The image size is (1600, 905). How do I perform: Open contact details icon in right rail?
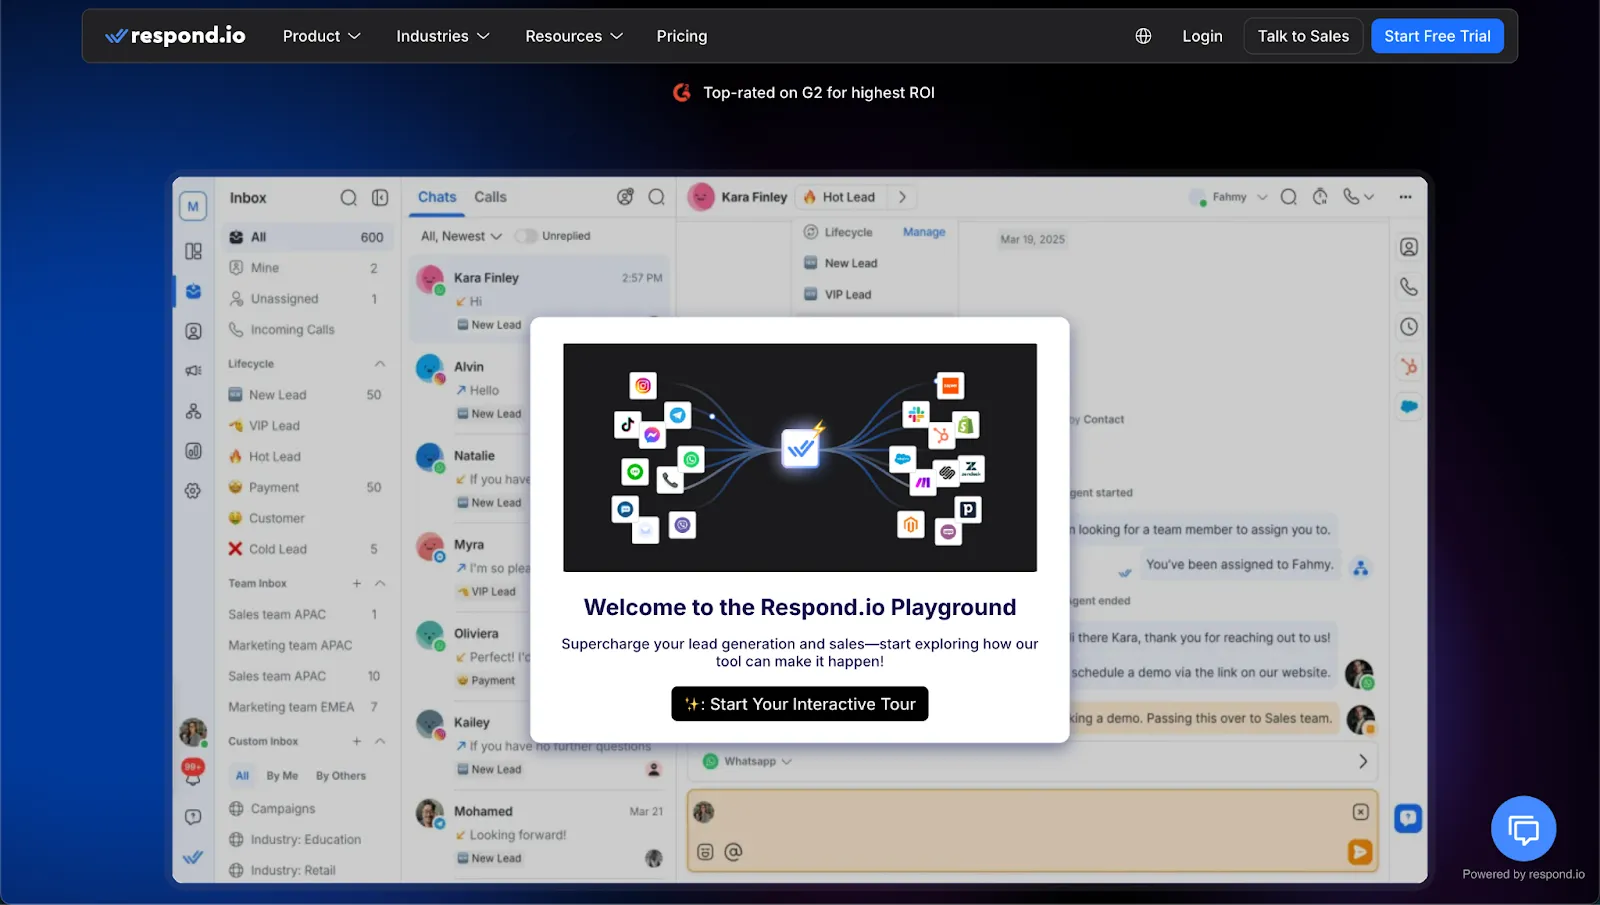[1408, 247]
